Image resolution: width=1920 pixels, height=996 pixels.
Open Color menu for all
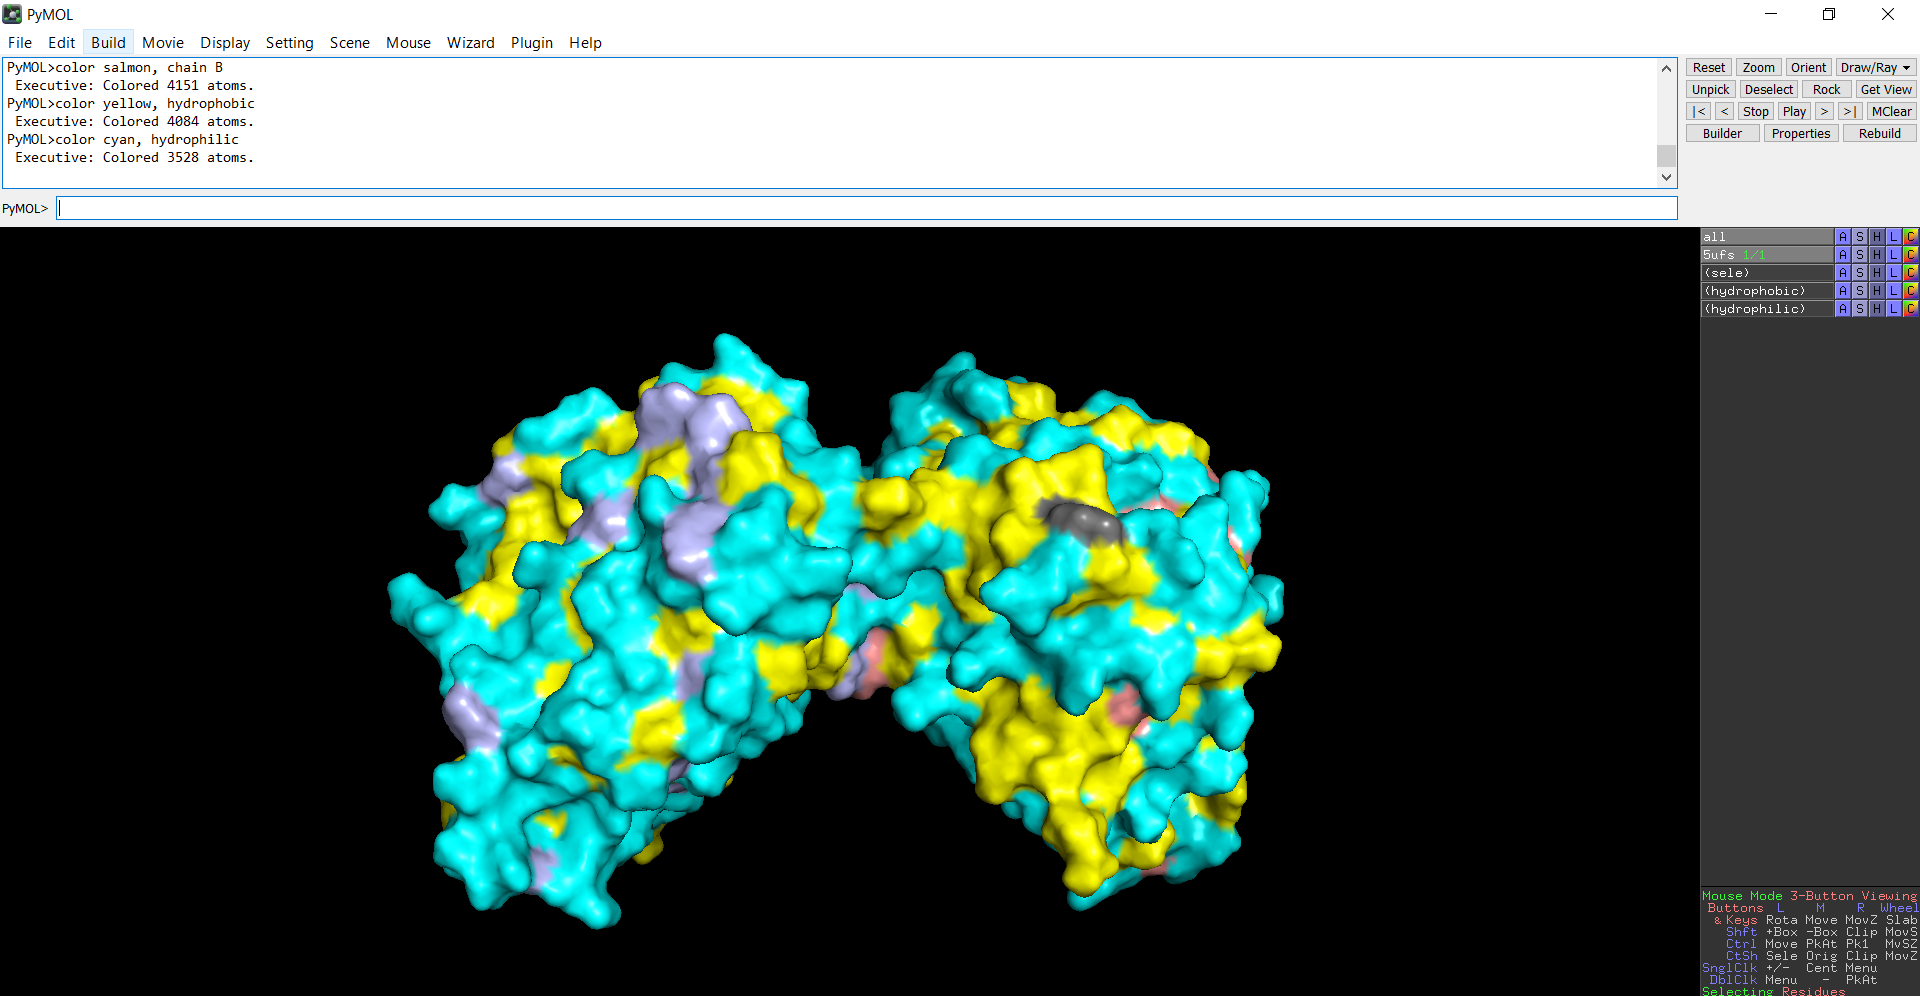pyautogui.click(x=1910, y=237)
